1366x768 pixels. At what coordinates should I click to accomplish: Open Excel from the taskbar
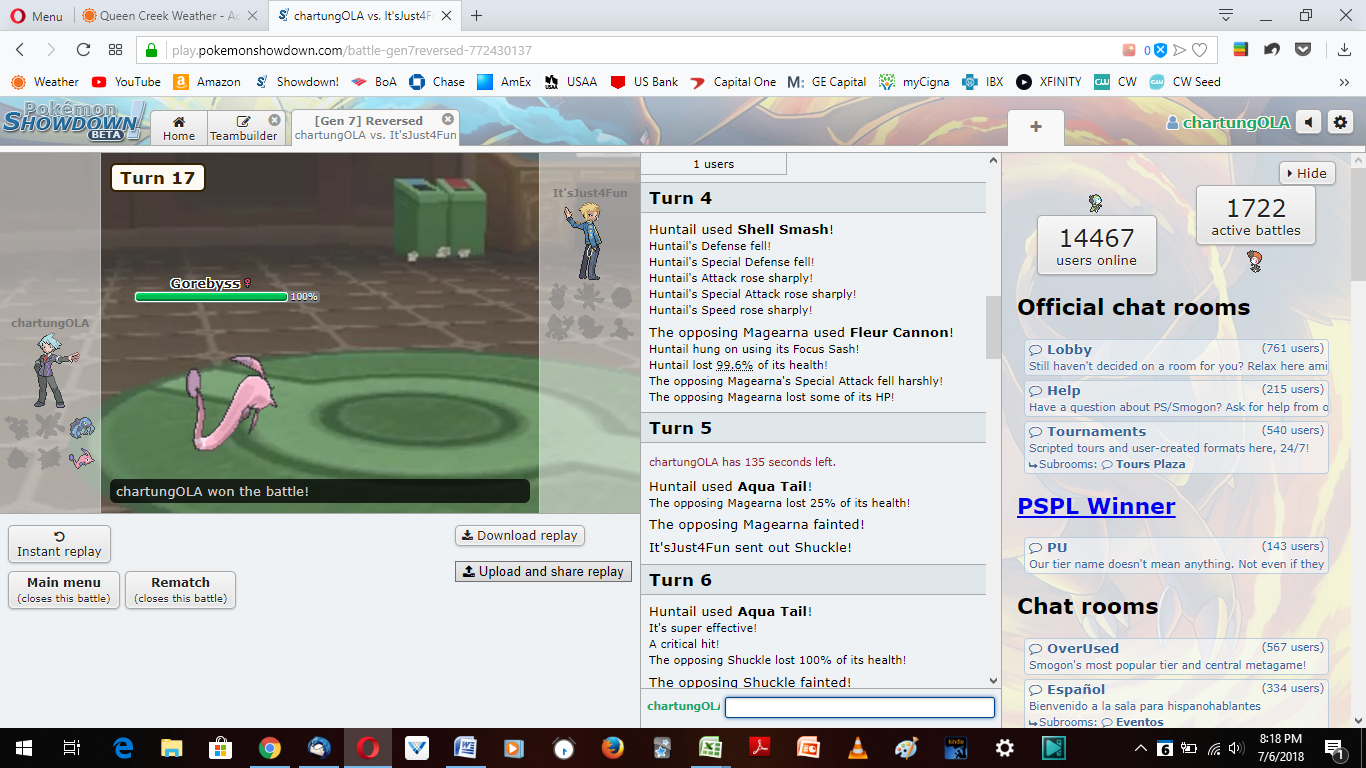point(711,747)
